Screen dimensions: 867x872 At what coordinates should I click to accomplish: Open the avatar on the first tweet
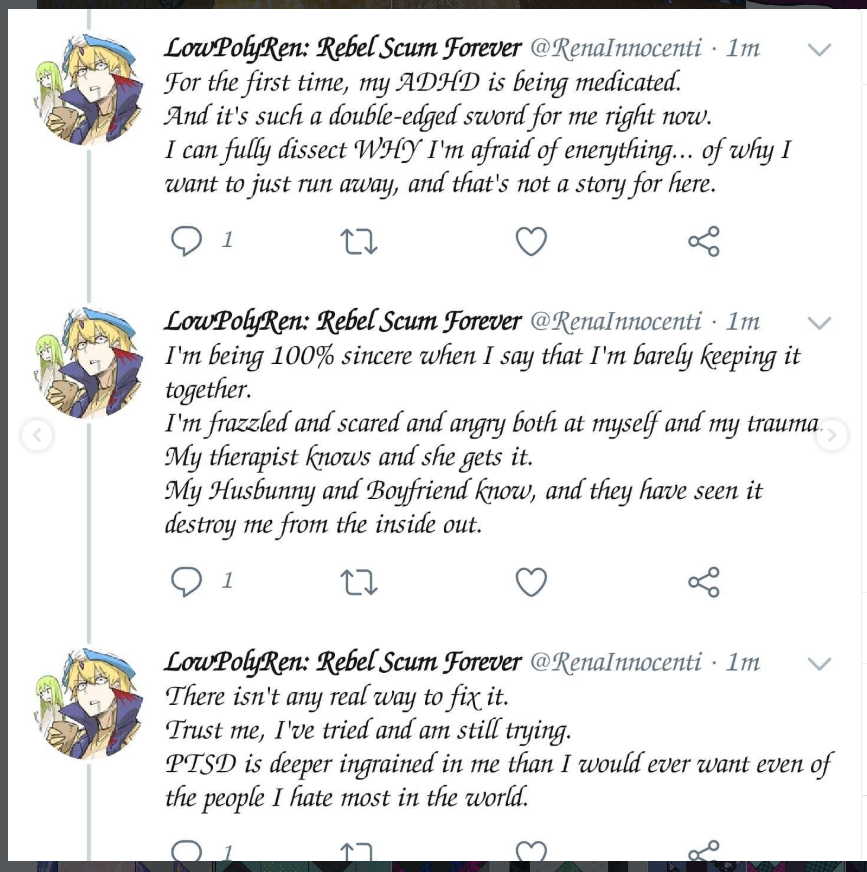(x=89, y=90)
